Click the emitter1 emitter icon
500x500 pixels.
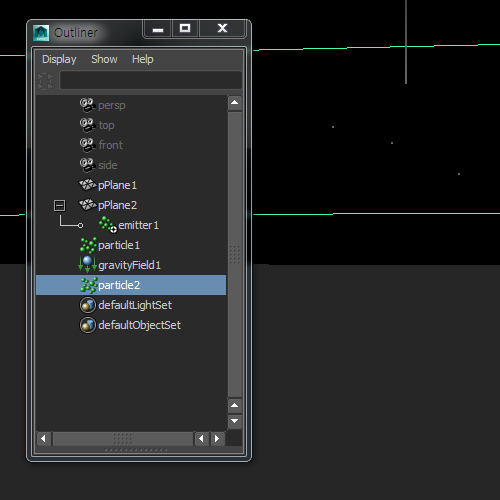click(x=108, y=224)
